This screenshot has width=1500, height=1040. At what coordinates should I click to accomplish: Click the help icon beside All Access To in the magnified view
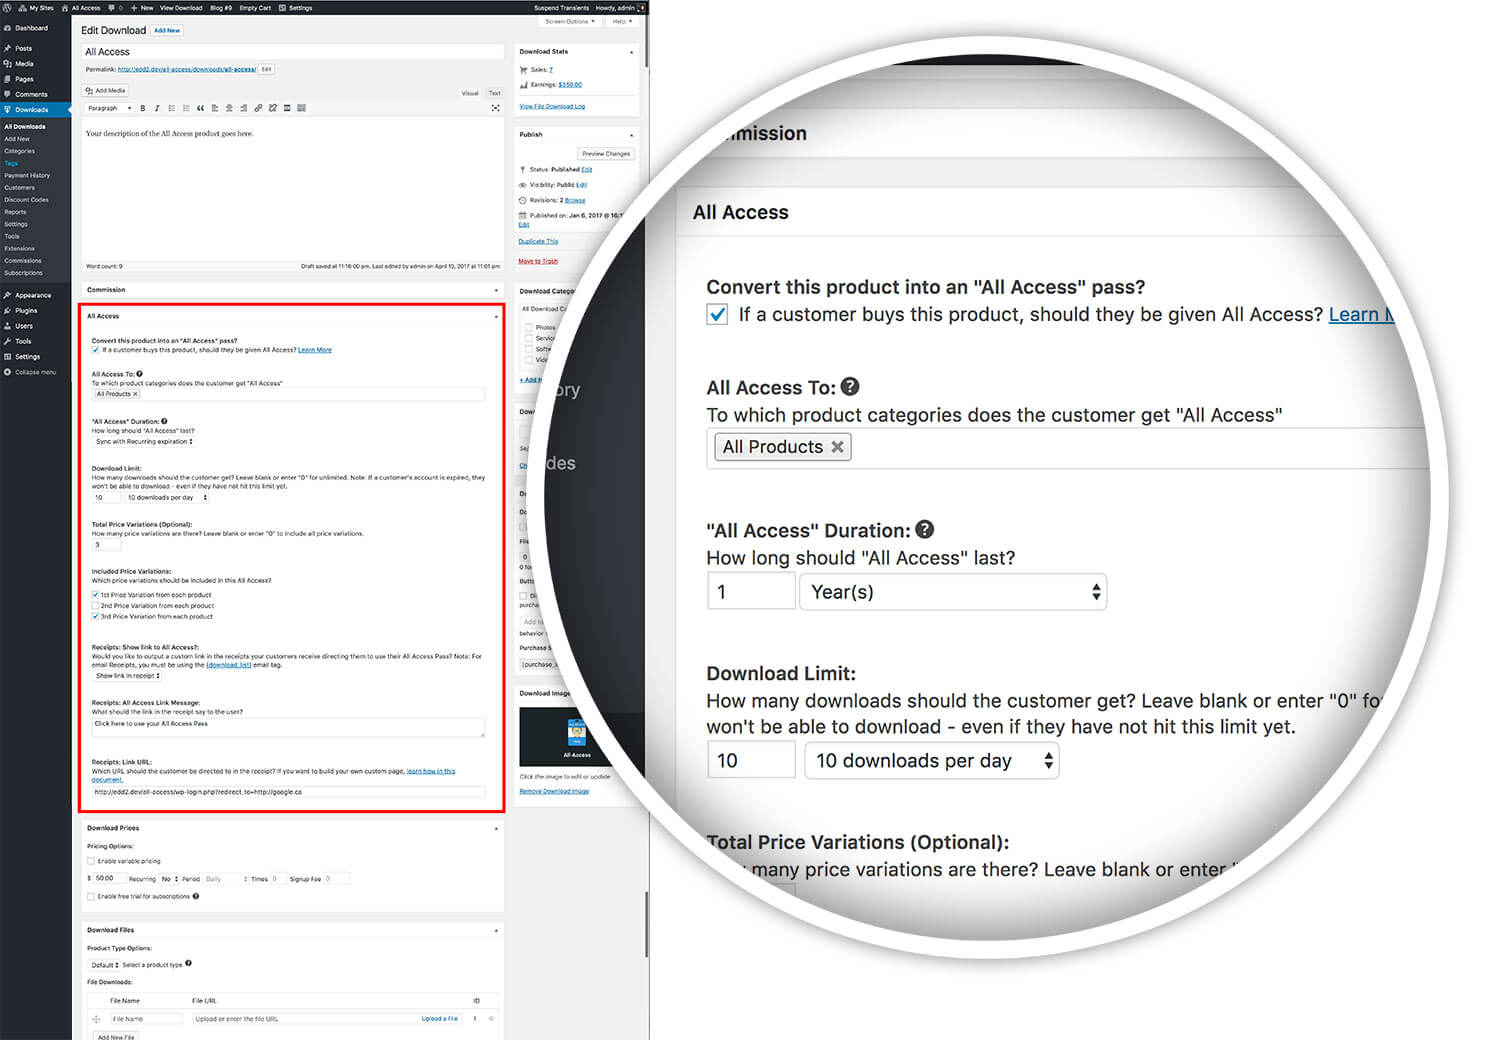click(x=850, y=387)
